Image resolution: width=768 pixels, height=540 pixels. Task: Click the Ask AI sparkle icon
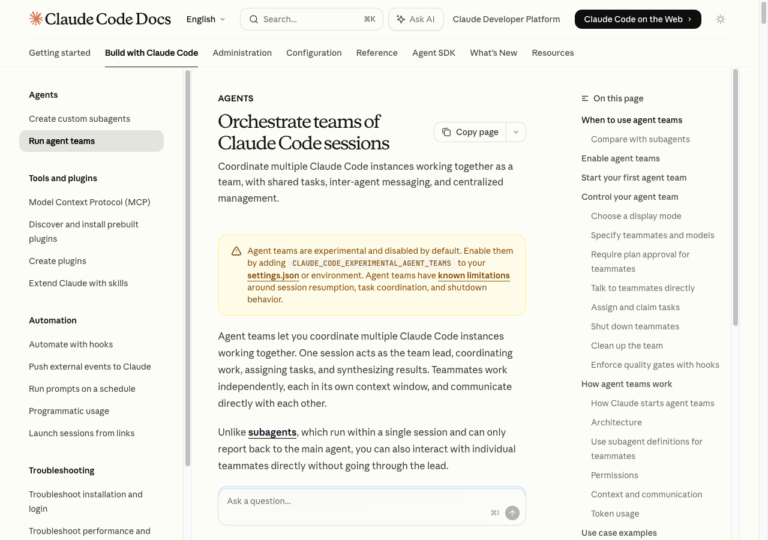401,19
